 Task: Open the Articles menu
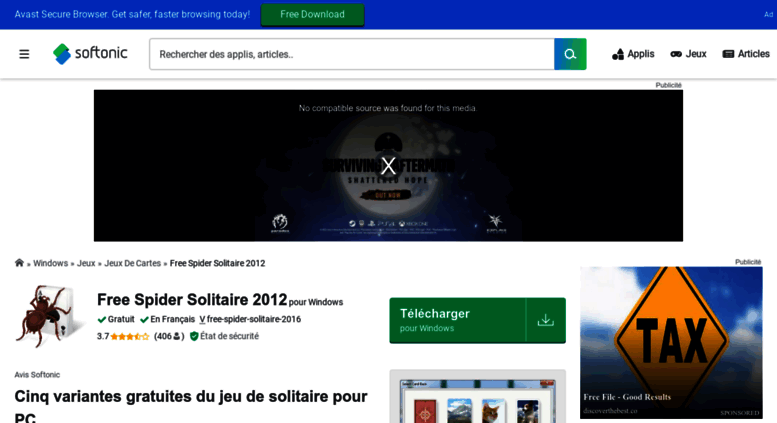[746, 54]
